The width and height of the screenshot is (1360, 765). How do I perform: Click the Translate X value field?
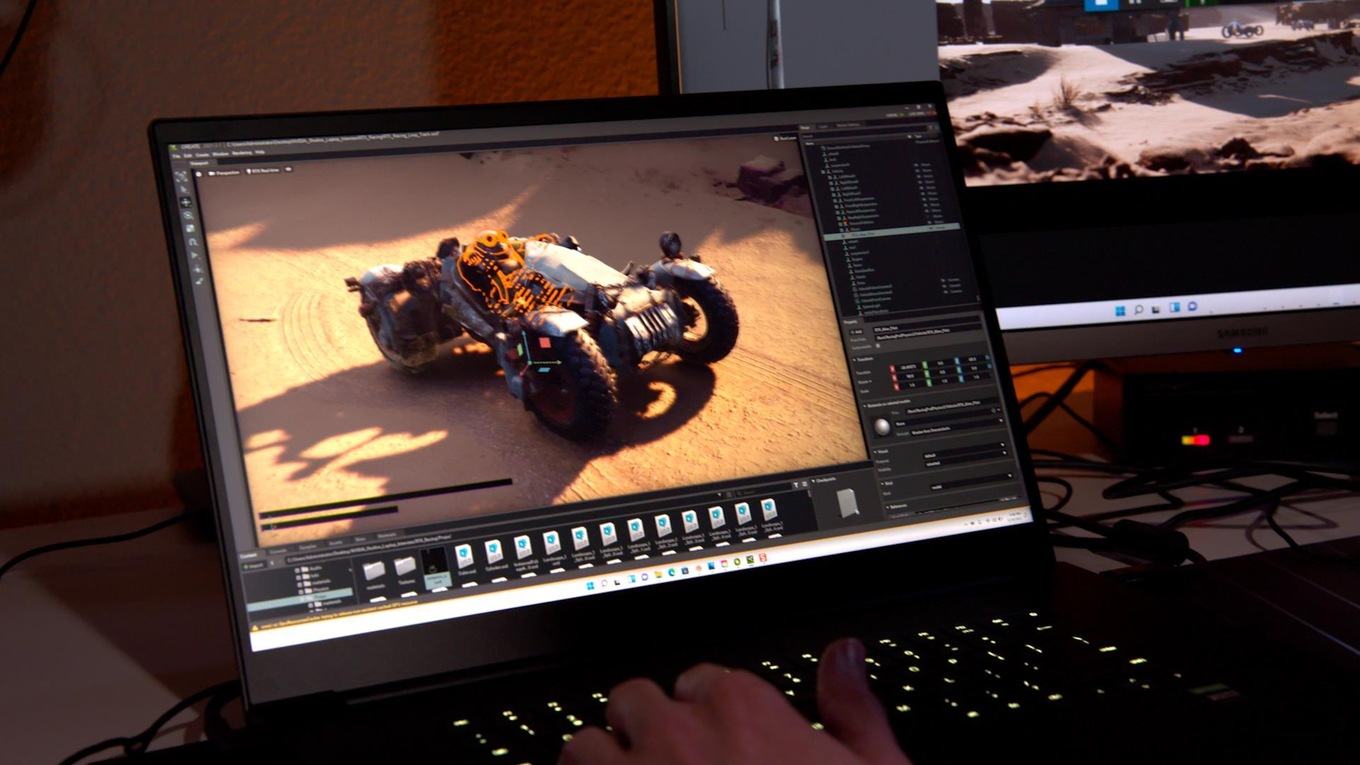point(909,367)
